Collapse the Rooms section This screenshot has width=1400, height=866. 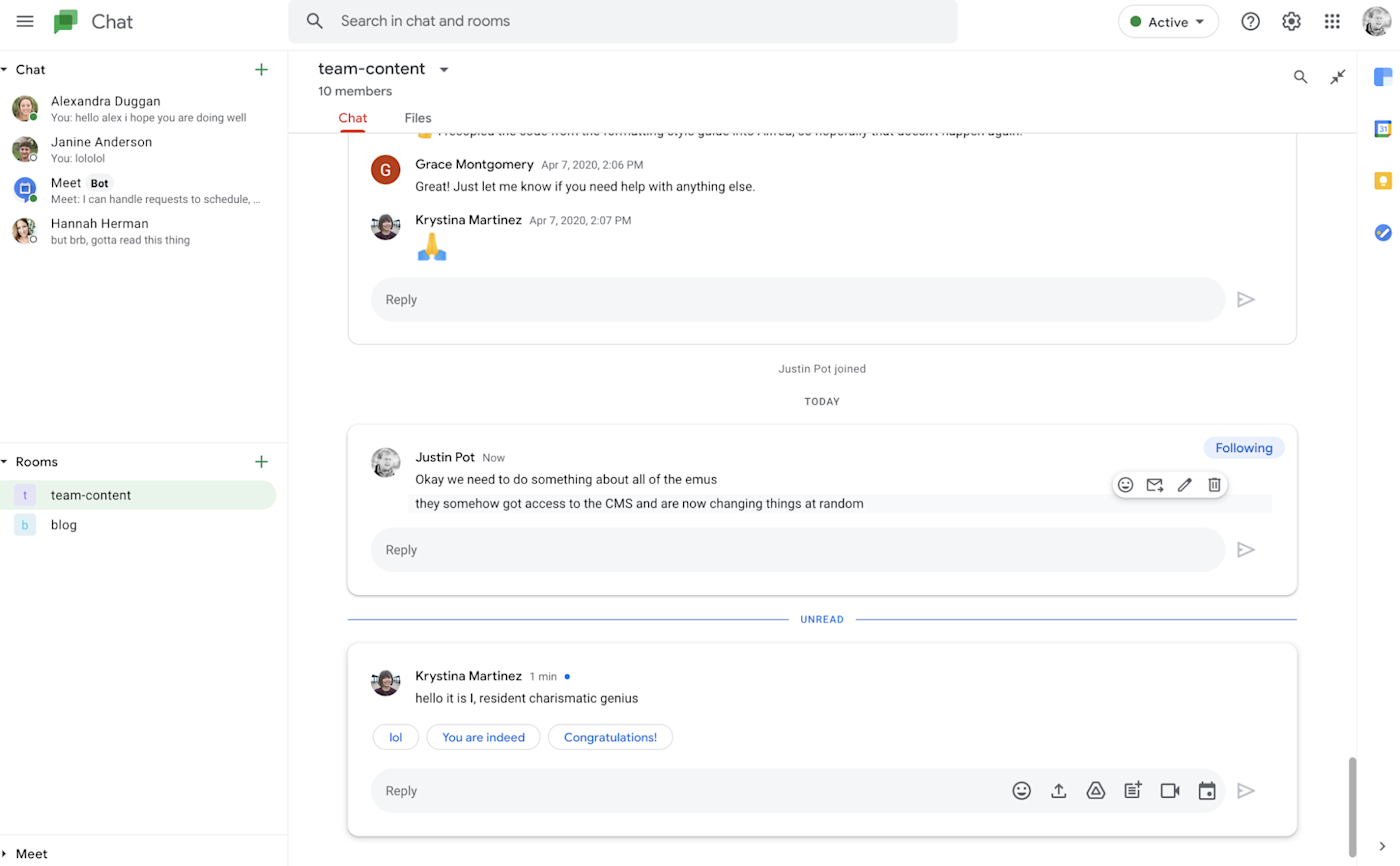(5, 462)
